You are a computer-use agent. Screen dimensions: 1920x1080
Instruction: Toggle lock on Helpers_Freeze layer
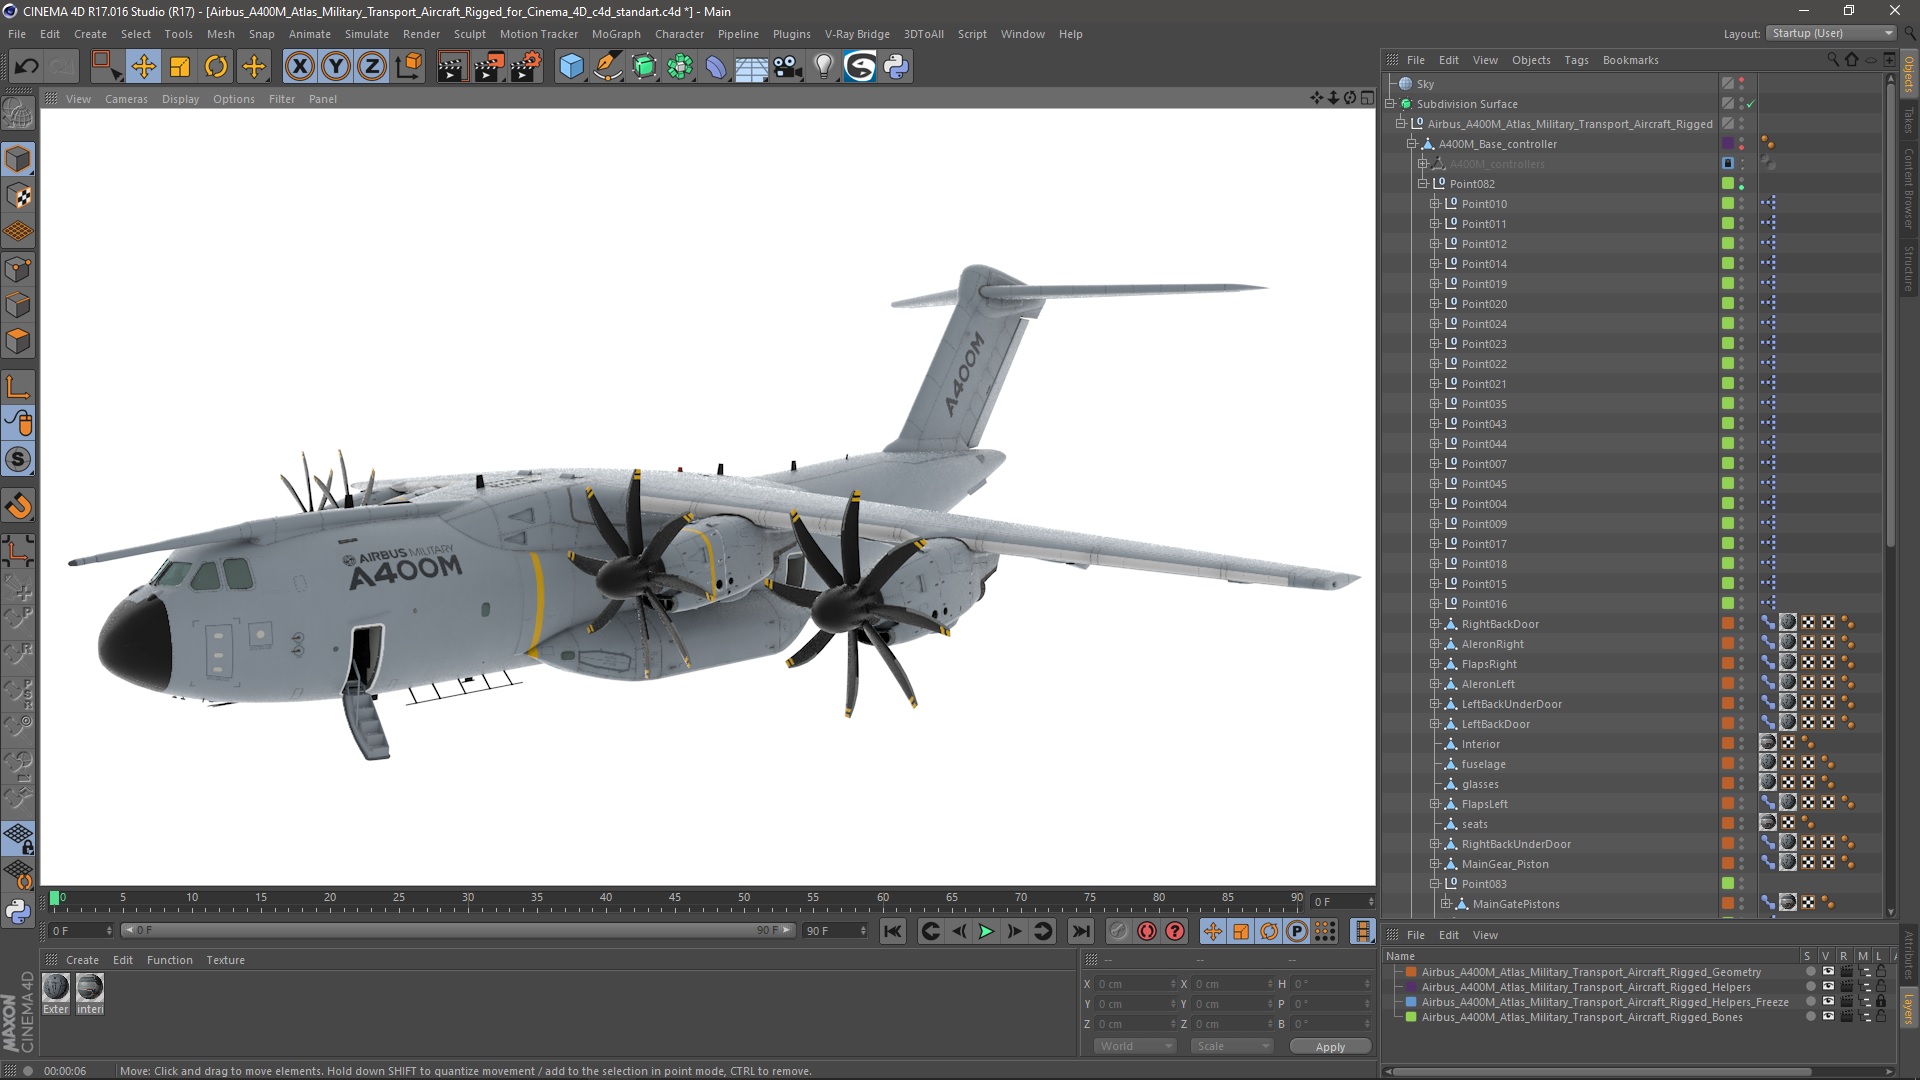click(1881, 1002)
